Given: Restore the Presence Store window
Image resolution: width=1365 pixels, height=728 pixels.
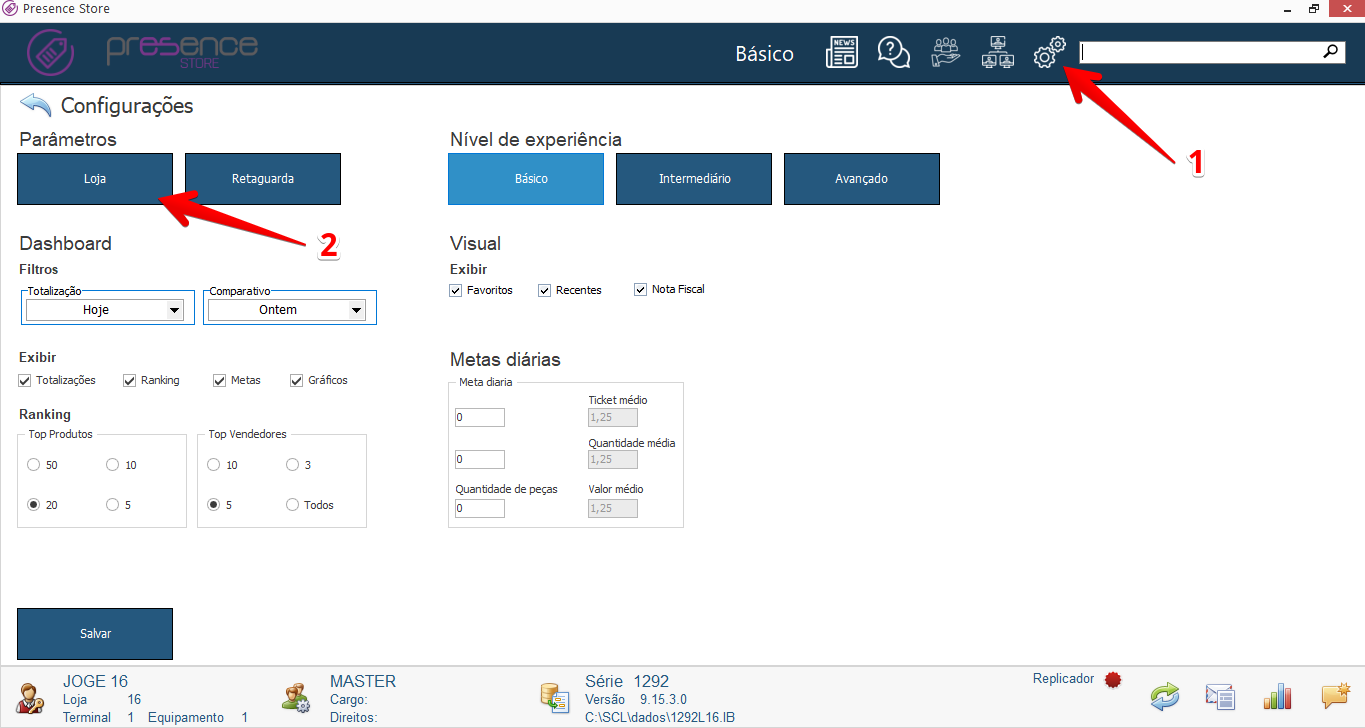Looking at the screenshot, I should point(1314,9).
